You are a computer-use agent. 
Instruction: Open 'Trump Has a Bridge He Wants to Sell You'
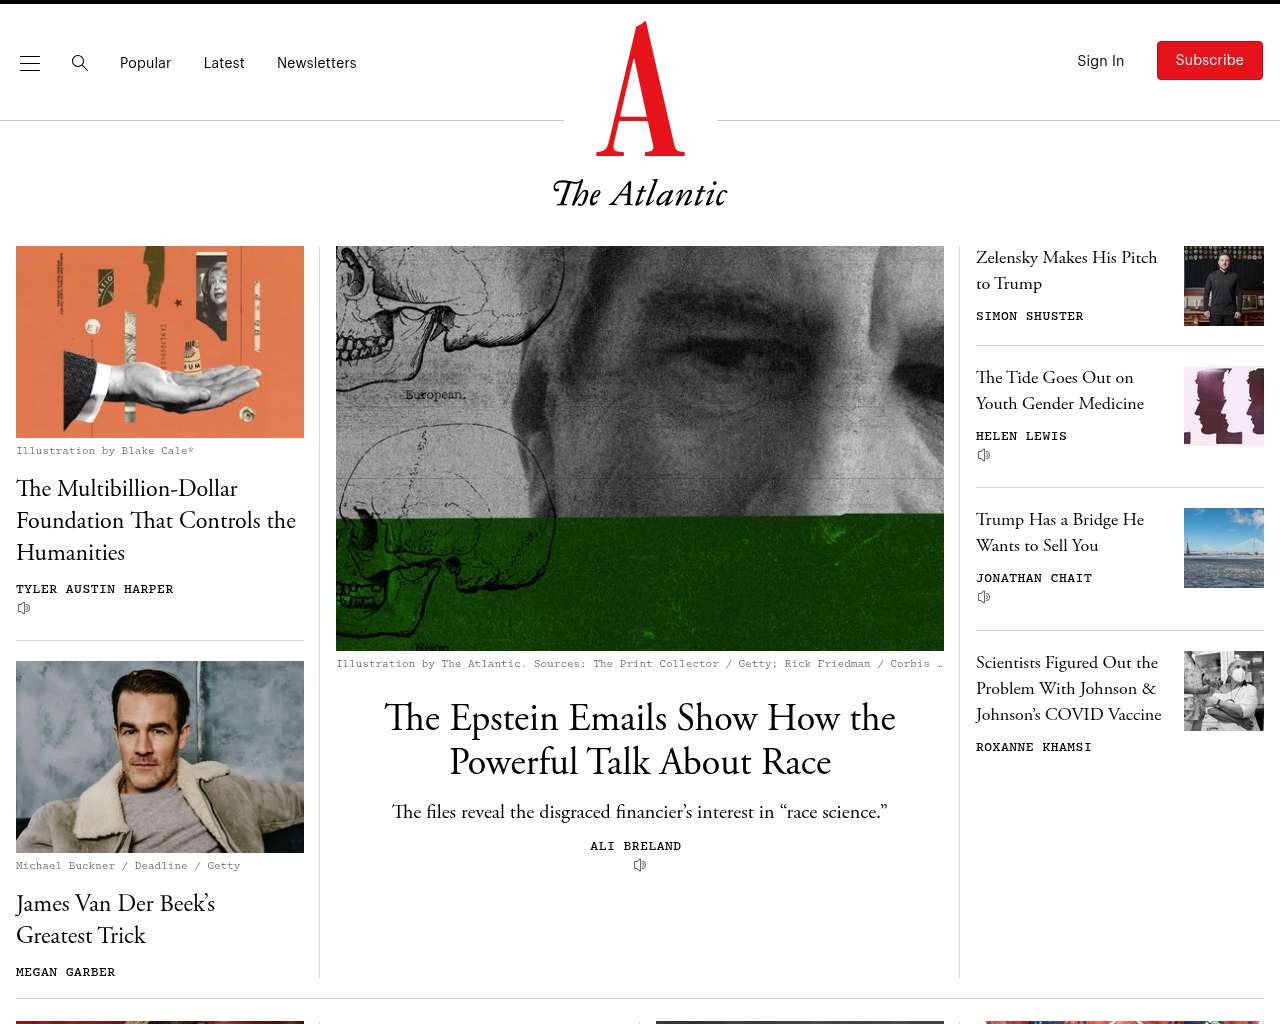pos(1060,532)
